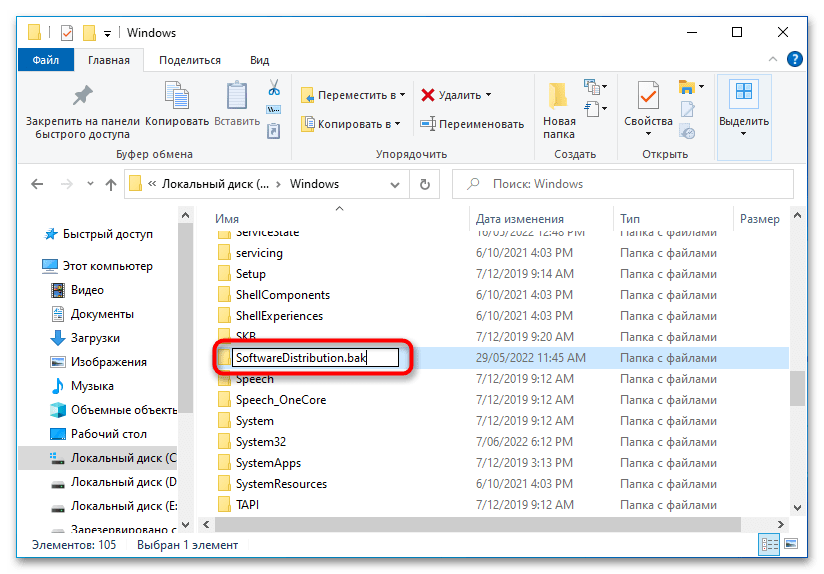Viewport: 824px width, 574px height.
Task: Click the horizontal scrollbar in file list
Action: (x=477, y=524)
